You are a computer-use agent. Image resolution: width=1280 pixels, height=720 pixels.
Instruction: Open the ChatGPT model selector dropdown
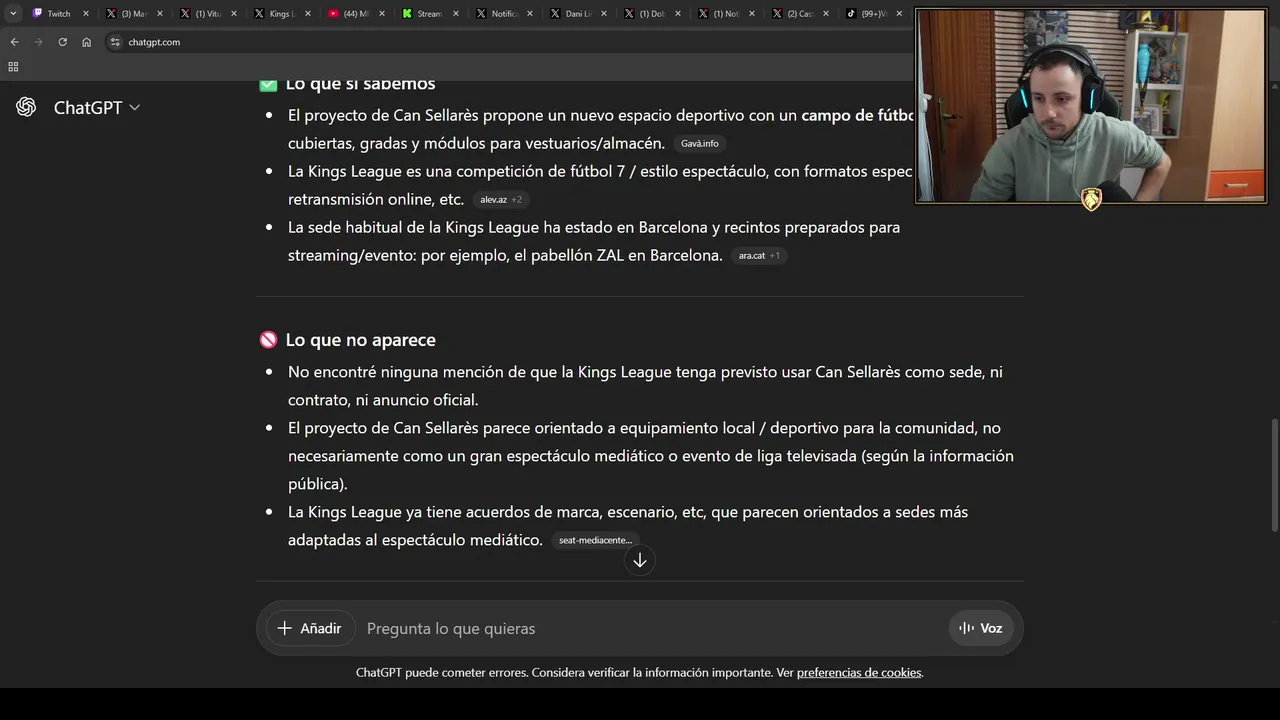tap(97, 107)
